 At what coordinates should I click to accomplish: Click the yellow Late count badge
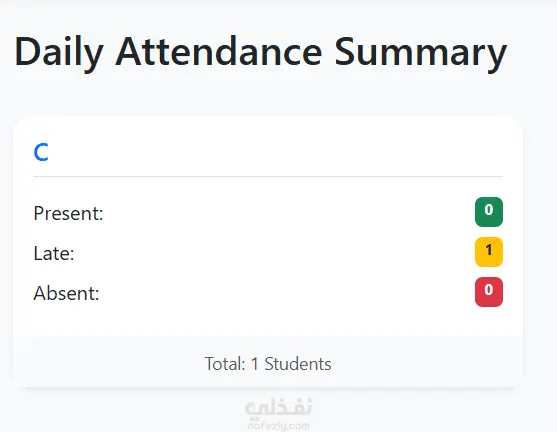point(489,252)
